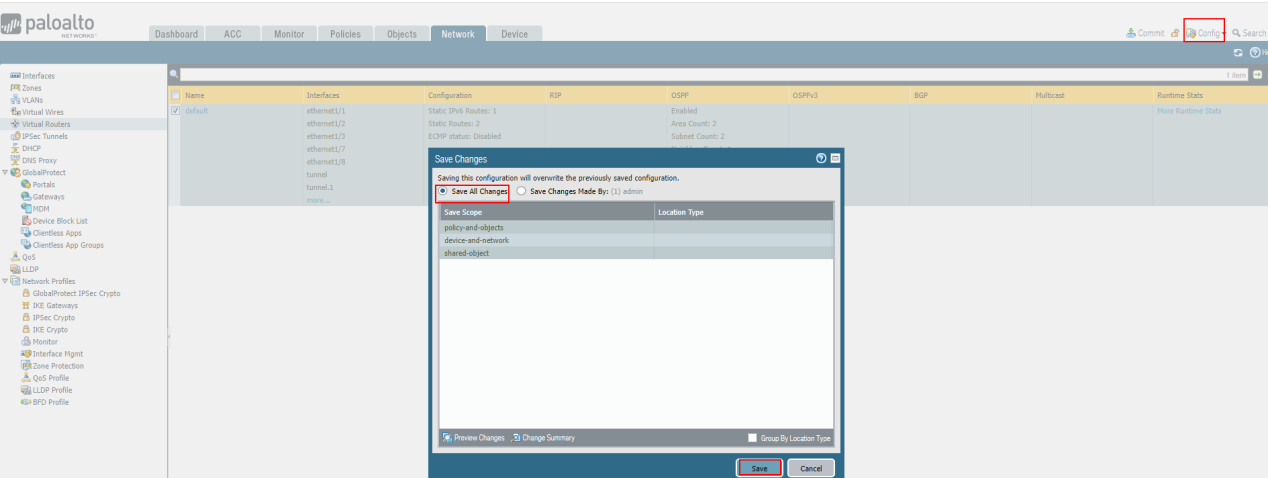Viewport: 1268px width, 478px height.
Task: Click the lock icon beside Commit
Action: click(1175, 33)
